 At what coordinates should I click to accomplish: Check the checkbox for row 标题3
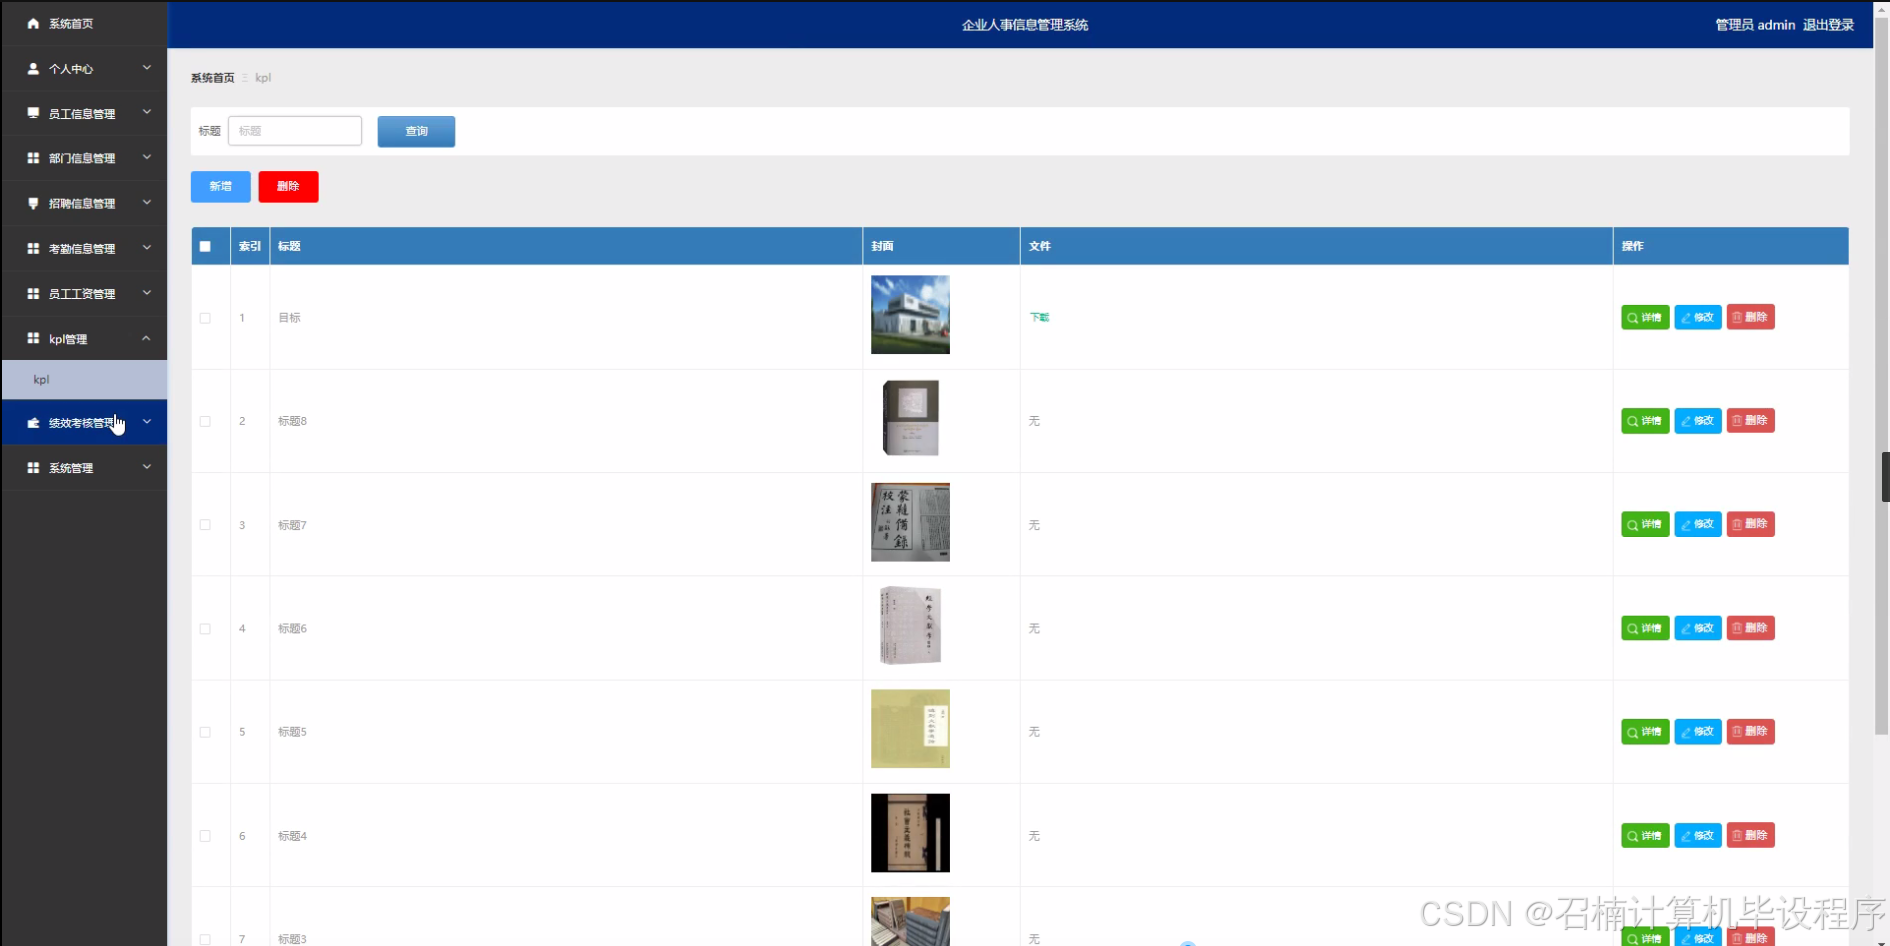pos(205,939)
